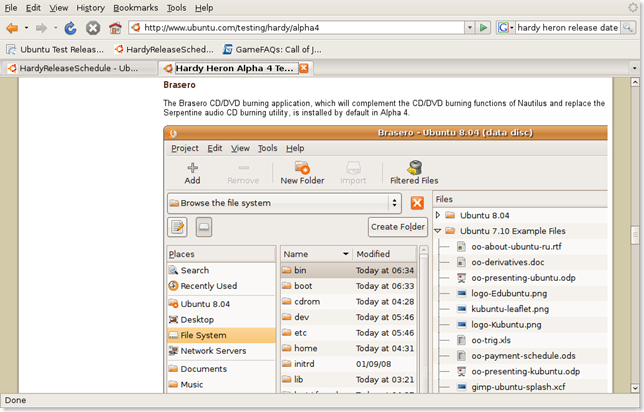The image size is (644, 412).
Task: Select logo-Edubuntu.png file
Action: tap(509, 293)
